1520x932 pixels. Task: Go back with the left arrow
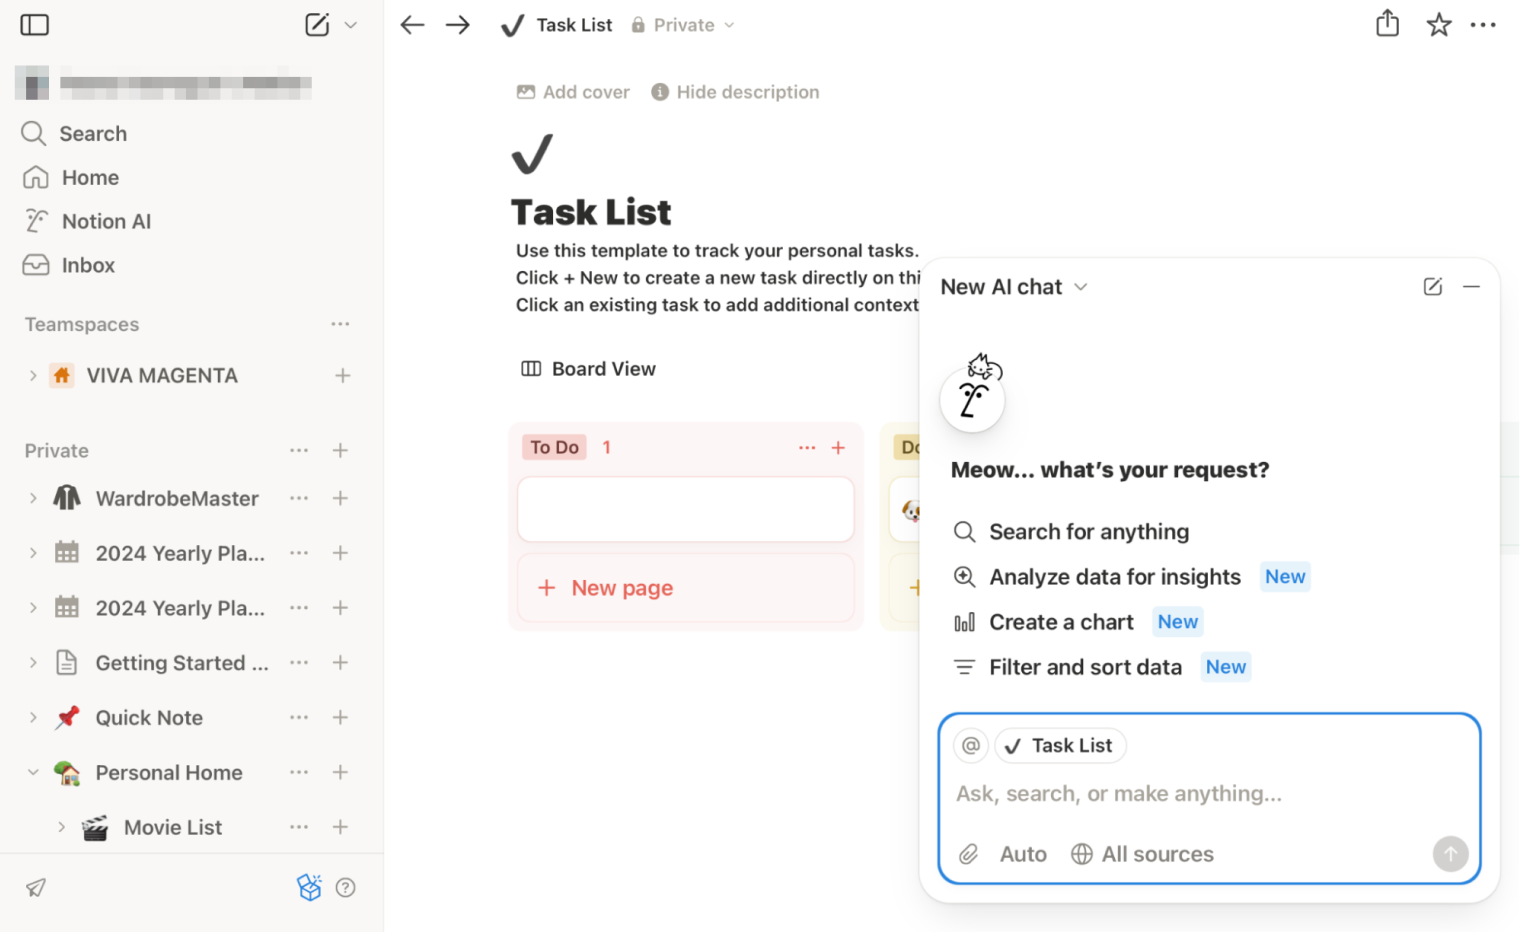(412, 25)
